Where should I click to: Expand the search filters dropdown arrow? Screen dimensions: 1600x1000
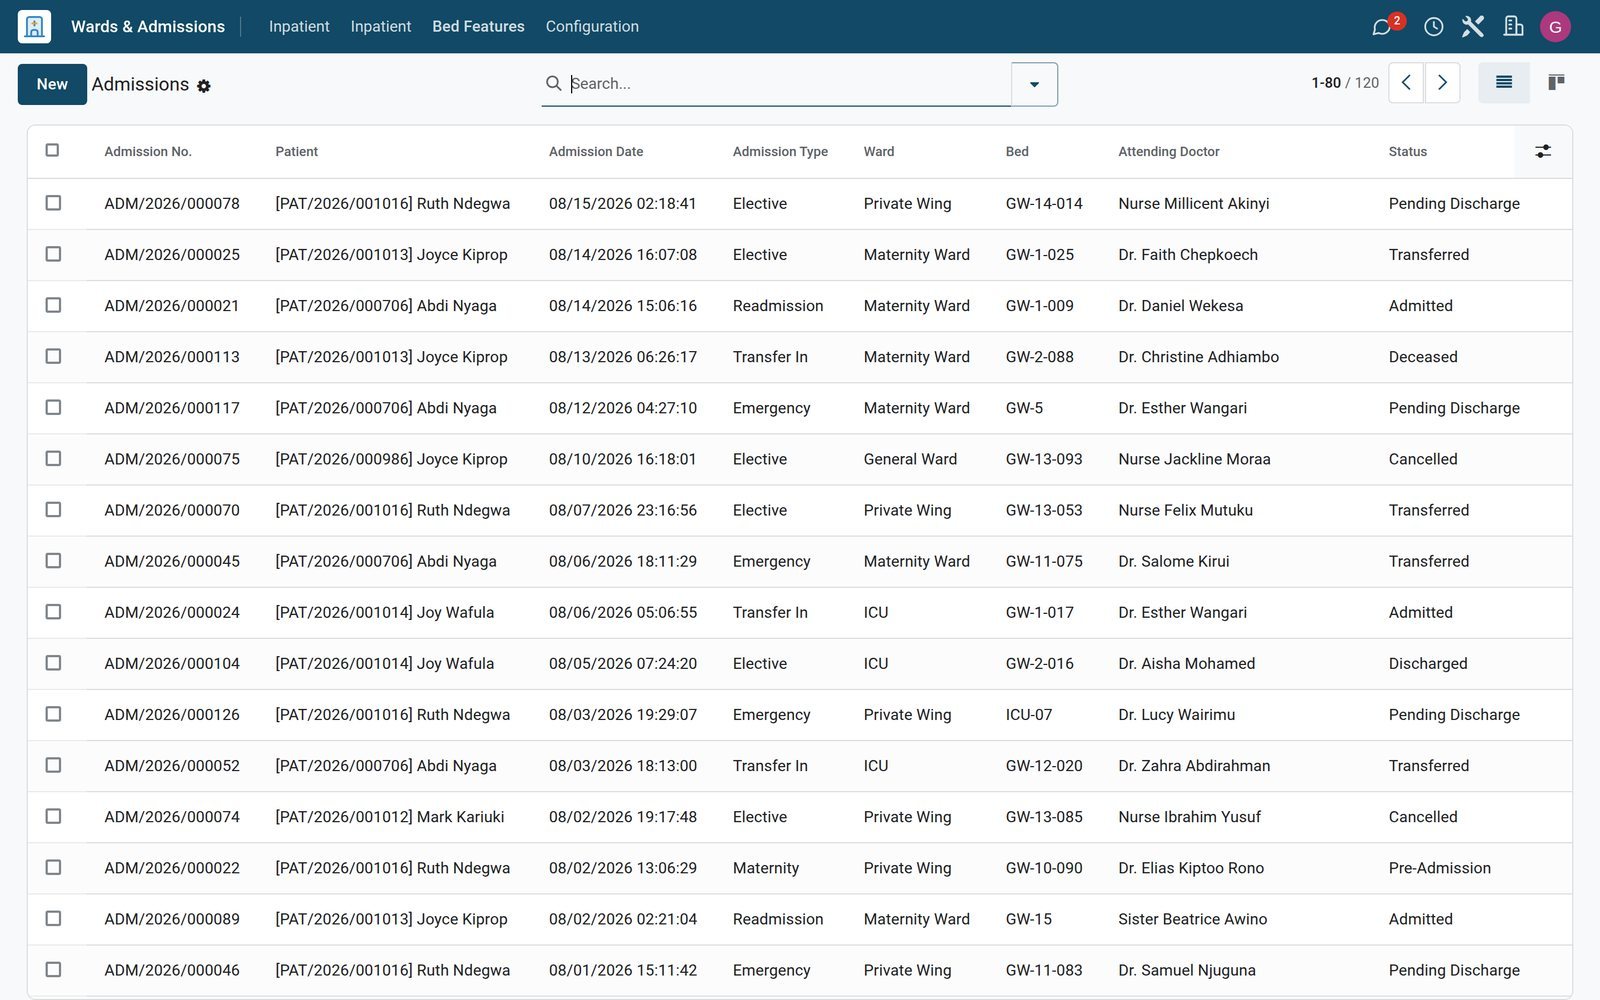pyautogui.click(x=1034, y=84)
